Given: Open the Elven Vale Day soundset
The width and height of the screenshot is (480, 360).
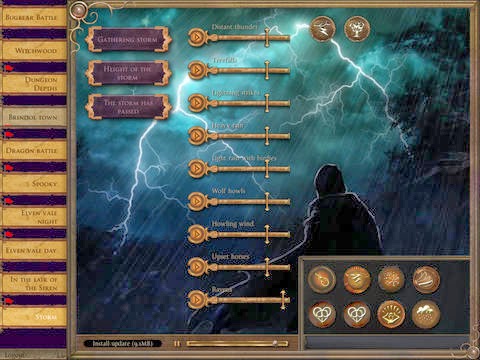Looking at the screenshot, I should tap(33, 250).
